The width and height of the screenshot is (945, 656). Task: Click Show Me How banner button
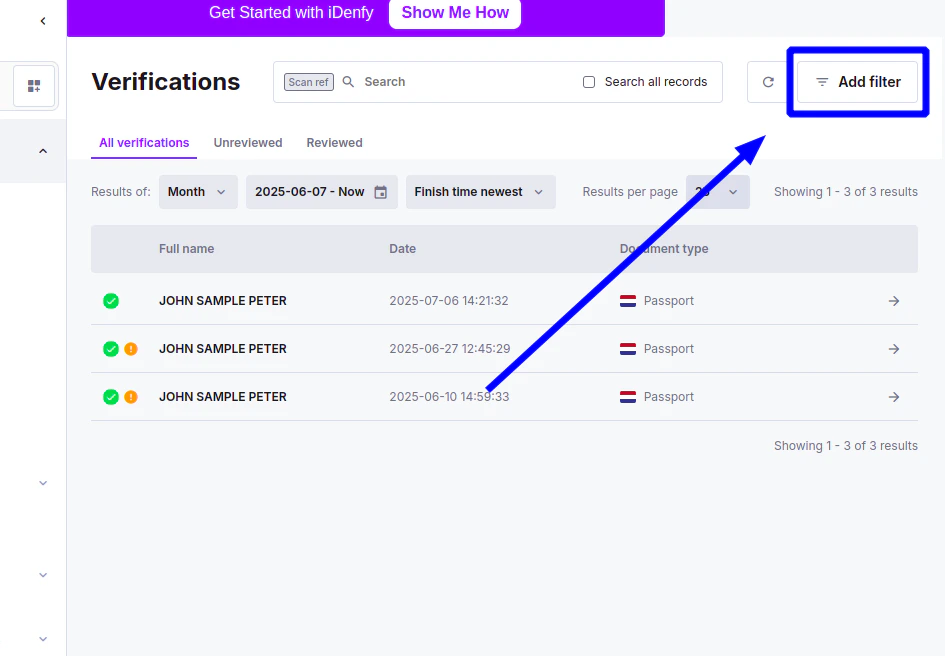[455, 13]
